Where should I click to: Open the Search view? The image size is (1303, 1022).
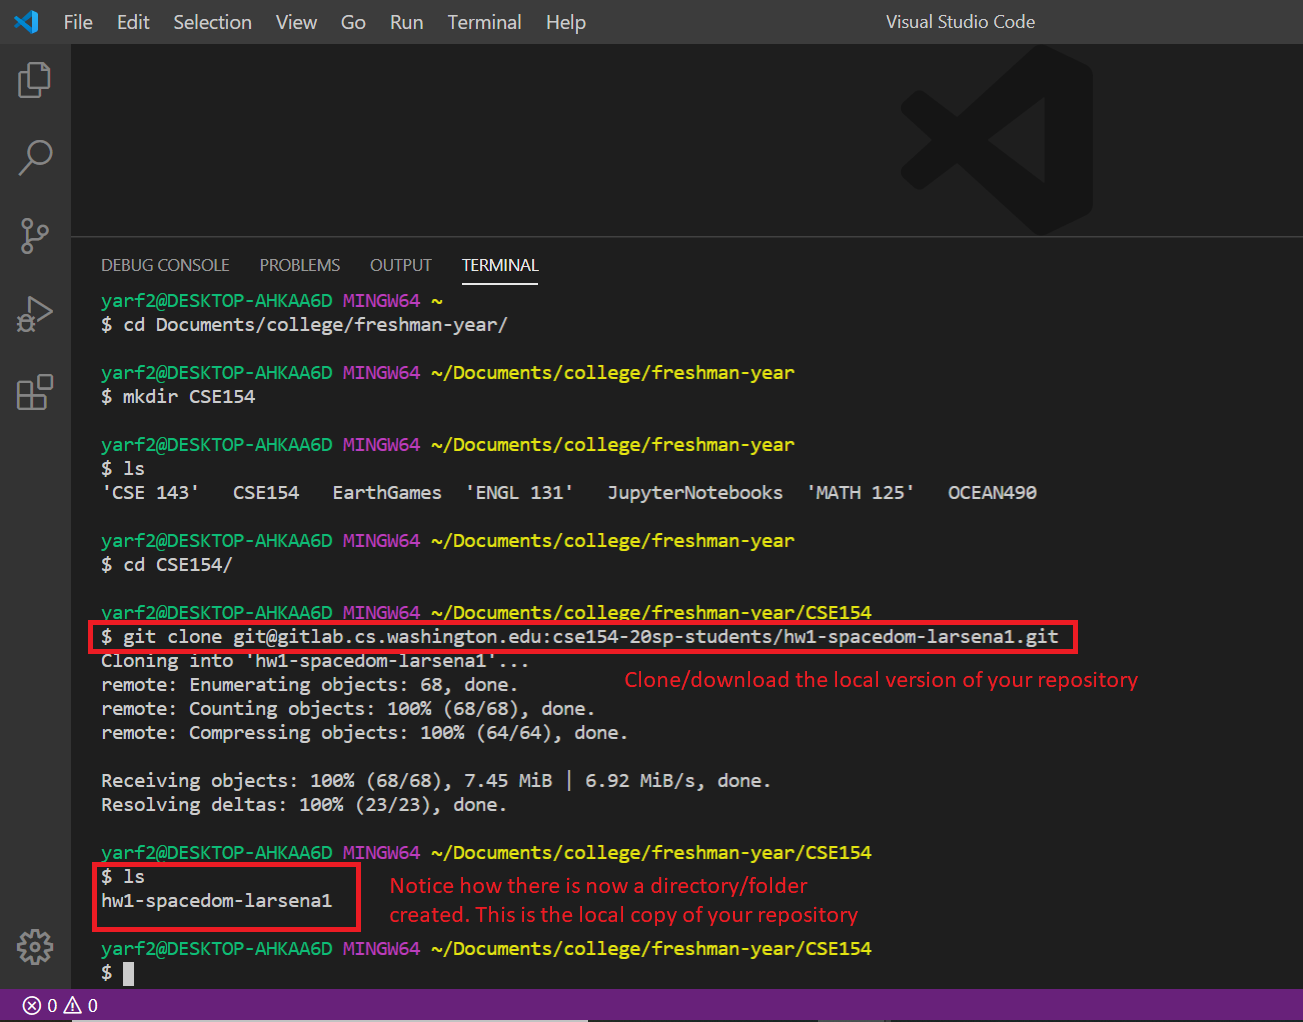35,158
